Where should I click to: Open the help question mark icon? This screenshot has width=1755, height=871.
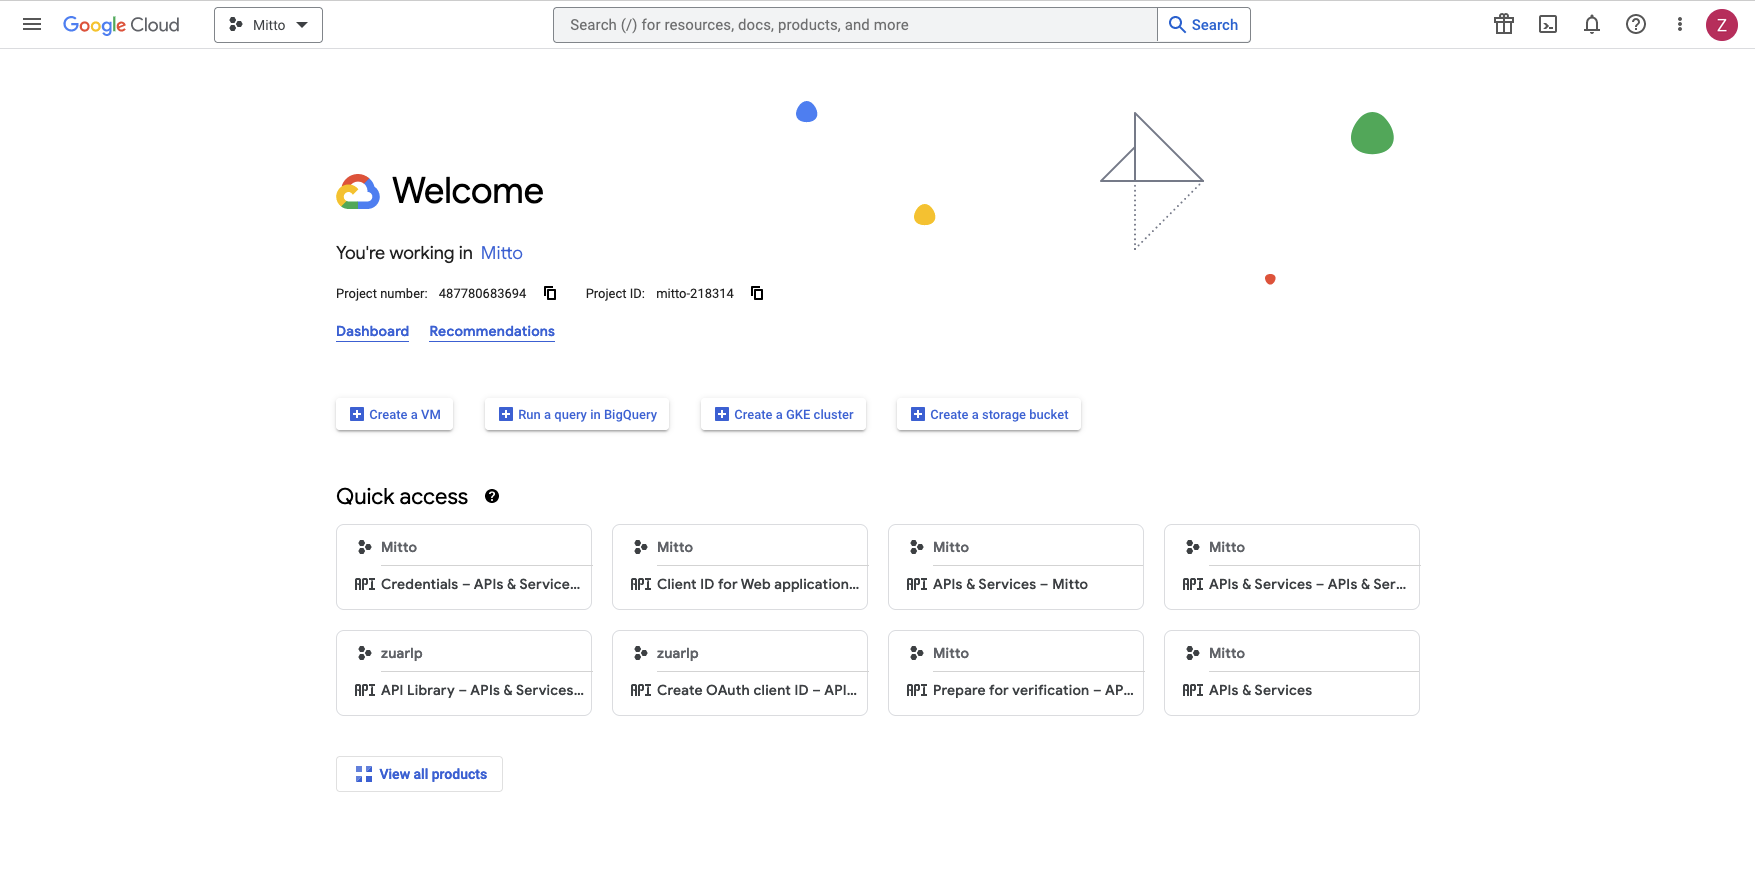click(1636, 25)
